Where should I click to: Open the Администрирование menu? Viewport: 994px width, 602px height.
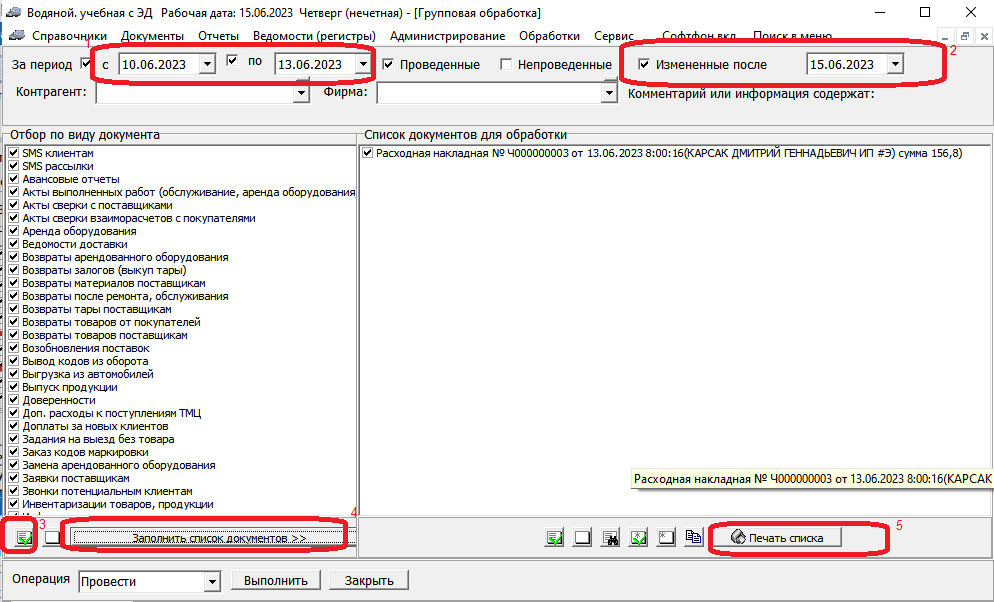(x=448, y=36)
